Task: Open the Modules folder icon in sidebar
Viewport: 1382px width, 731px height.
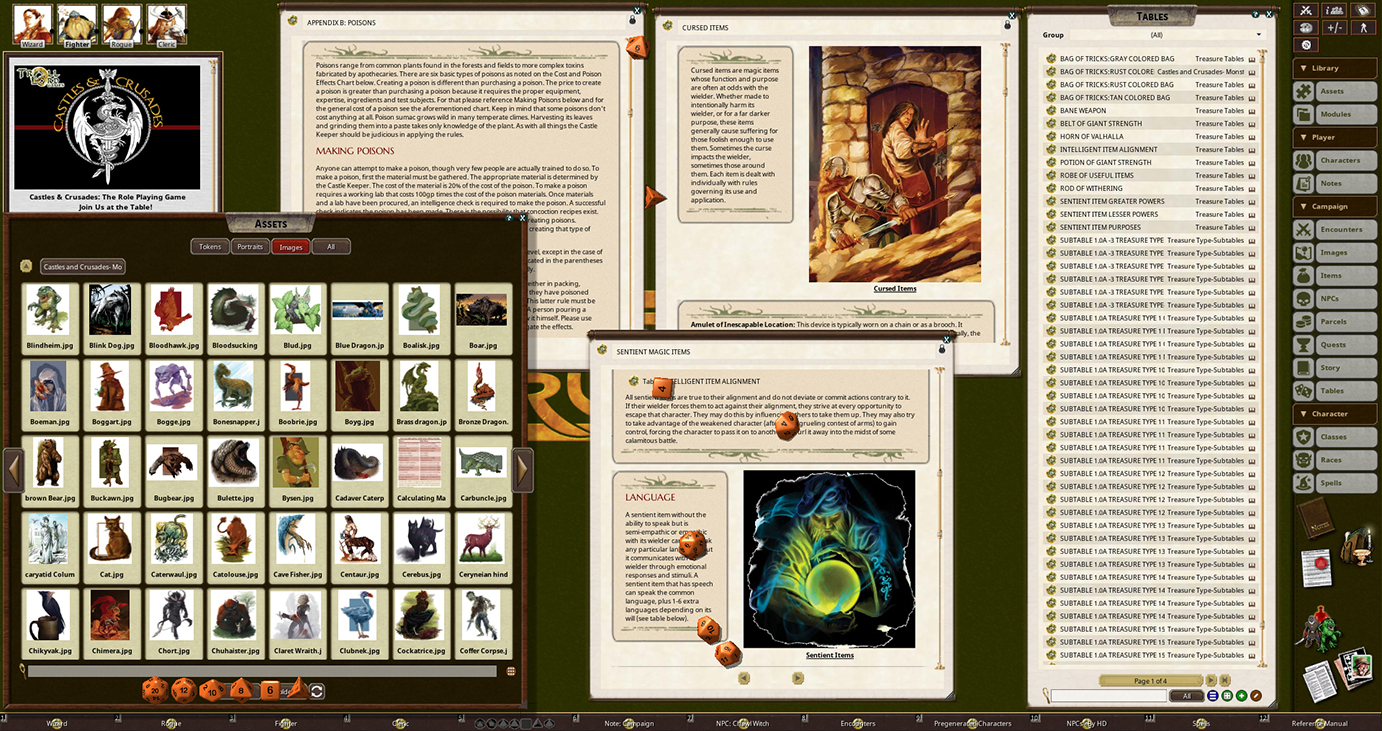Action: click(1303, 114)
